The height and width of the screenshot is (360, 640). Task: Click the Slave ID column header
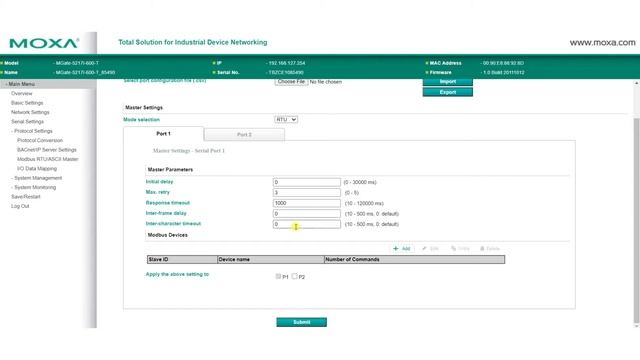(x=182, y=260)
